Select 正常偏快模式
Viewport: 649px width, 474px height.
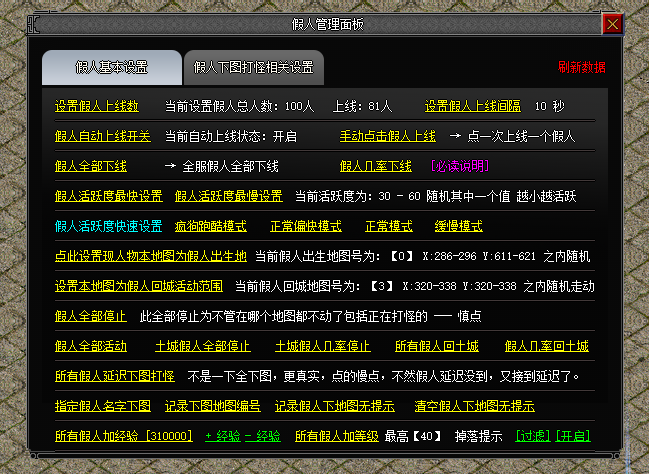click(x=306, y=226)
